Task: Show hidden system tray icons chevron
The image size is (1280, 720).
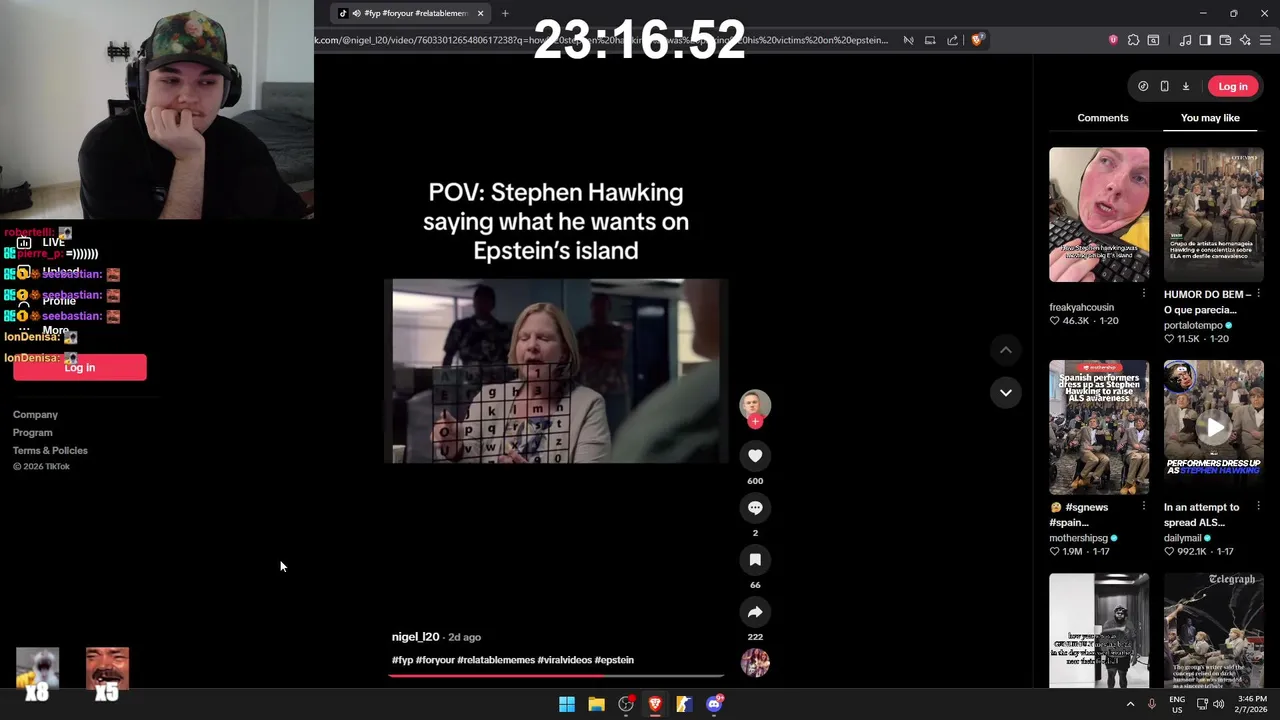Action: point(1131,704)
